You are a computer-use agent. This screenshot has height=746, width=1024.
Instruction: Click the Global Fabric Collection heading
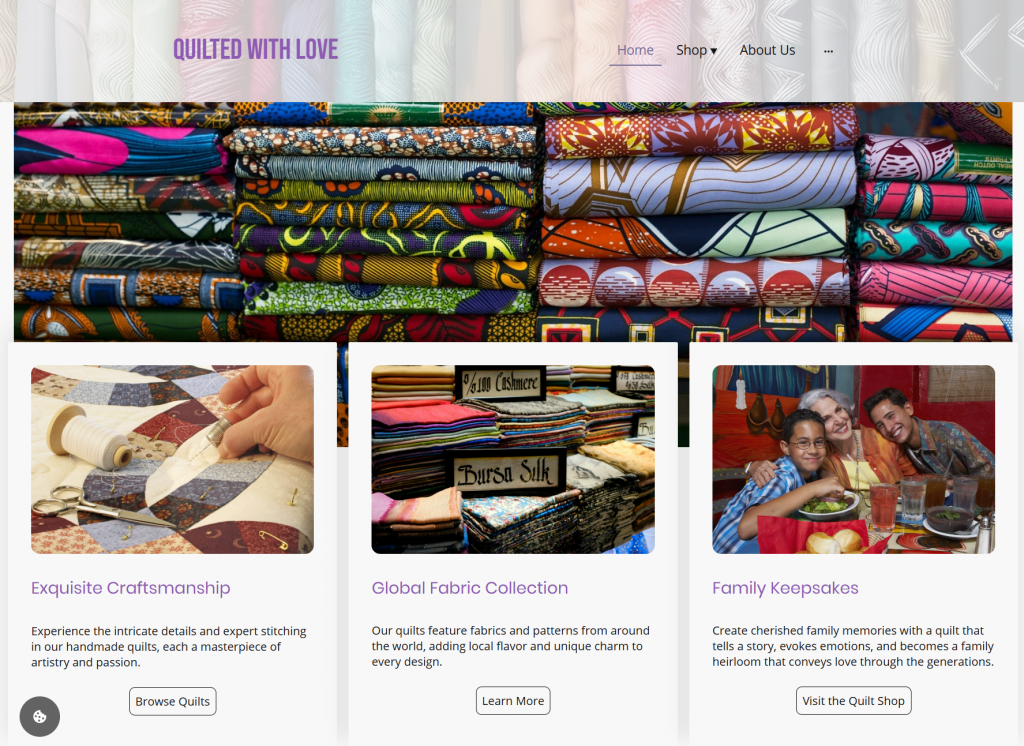point(470,588)
